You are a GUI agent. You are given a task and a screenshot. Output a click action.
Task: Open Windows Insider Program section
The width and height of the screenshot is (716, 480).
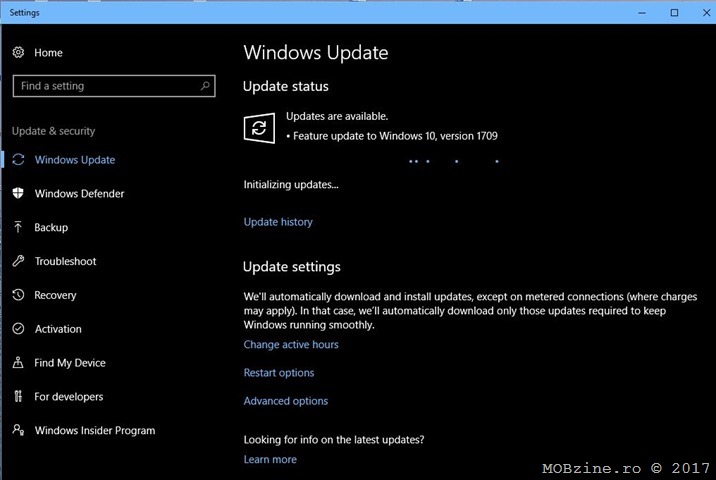pos(95,430)
